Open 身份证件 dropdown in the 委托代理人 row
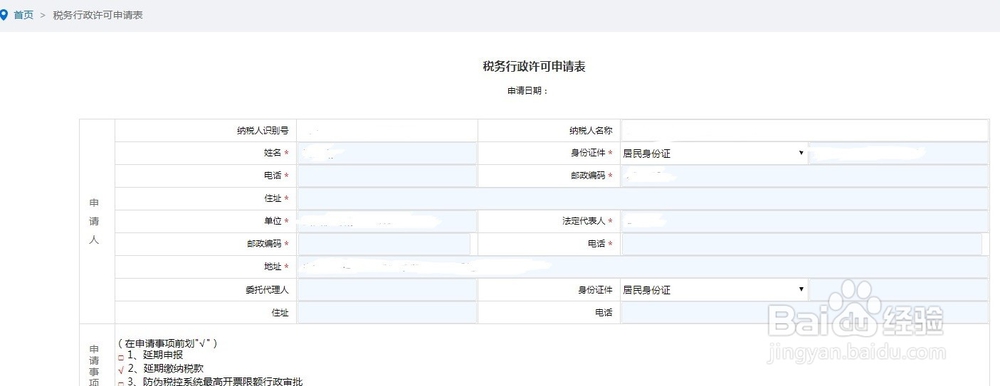Viewport: 1000px width, 386px height. pyautogui.click(x=714, y=290)
